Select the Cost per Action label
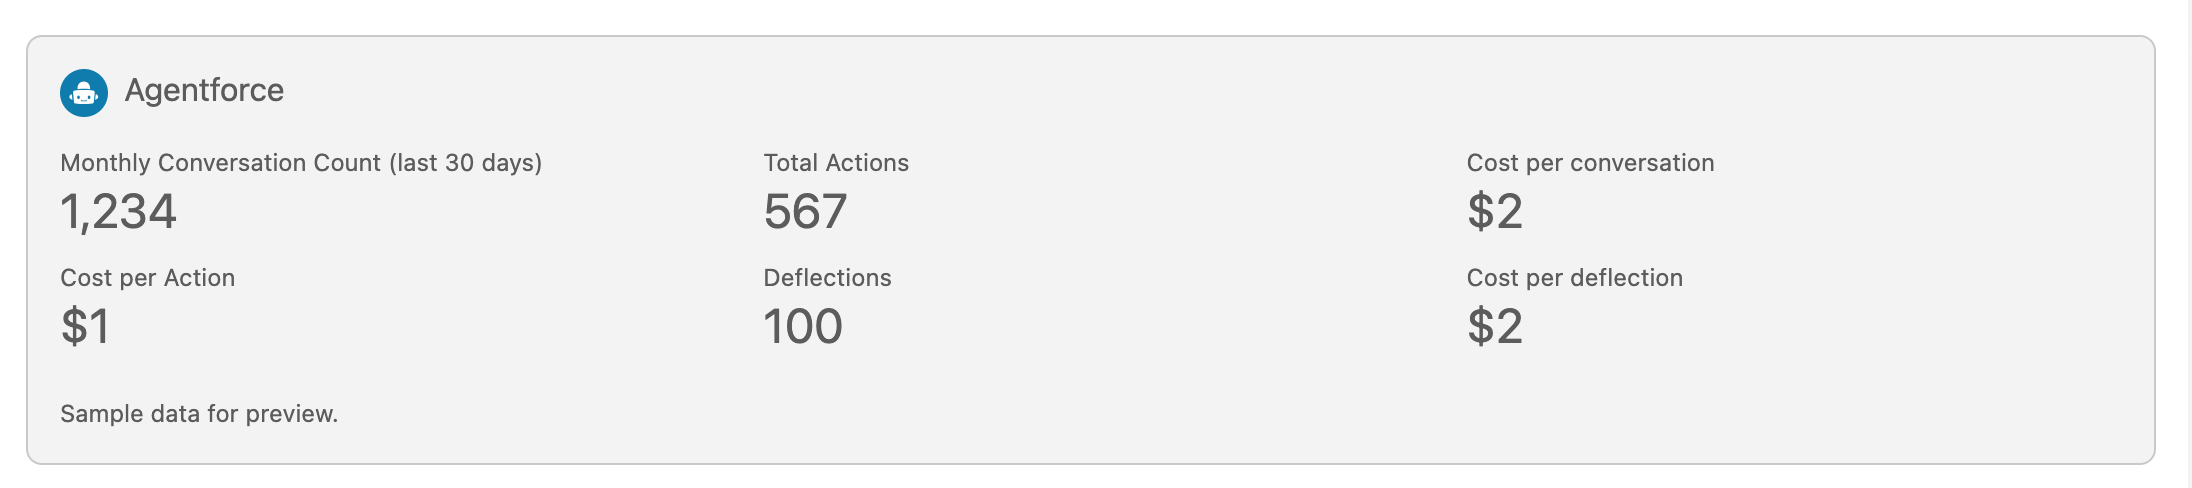The width and height of the screenshot is (2192, 488). (147, 278)
